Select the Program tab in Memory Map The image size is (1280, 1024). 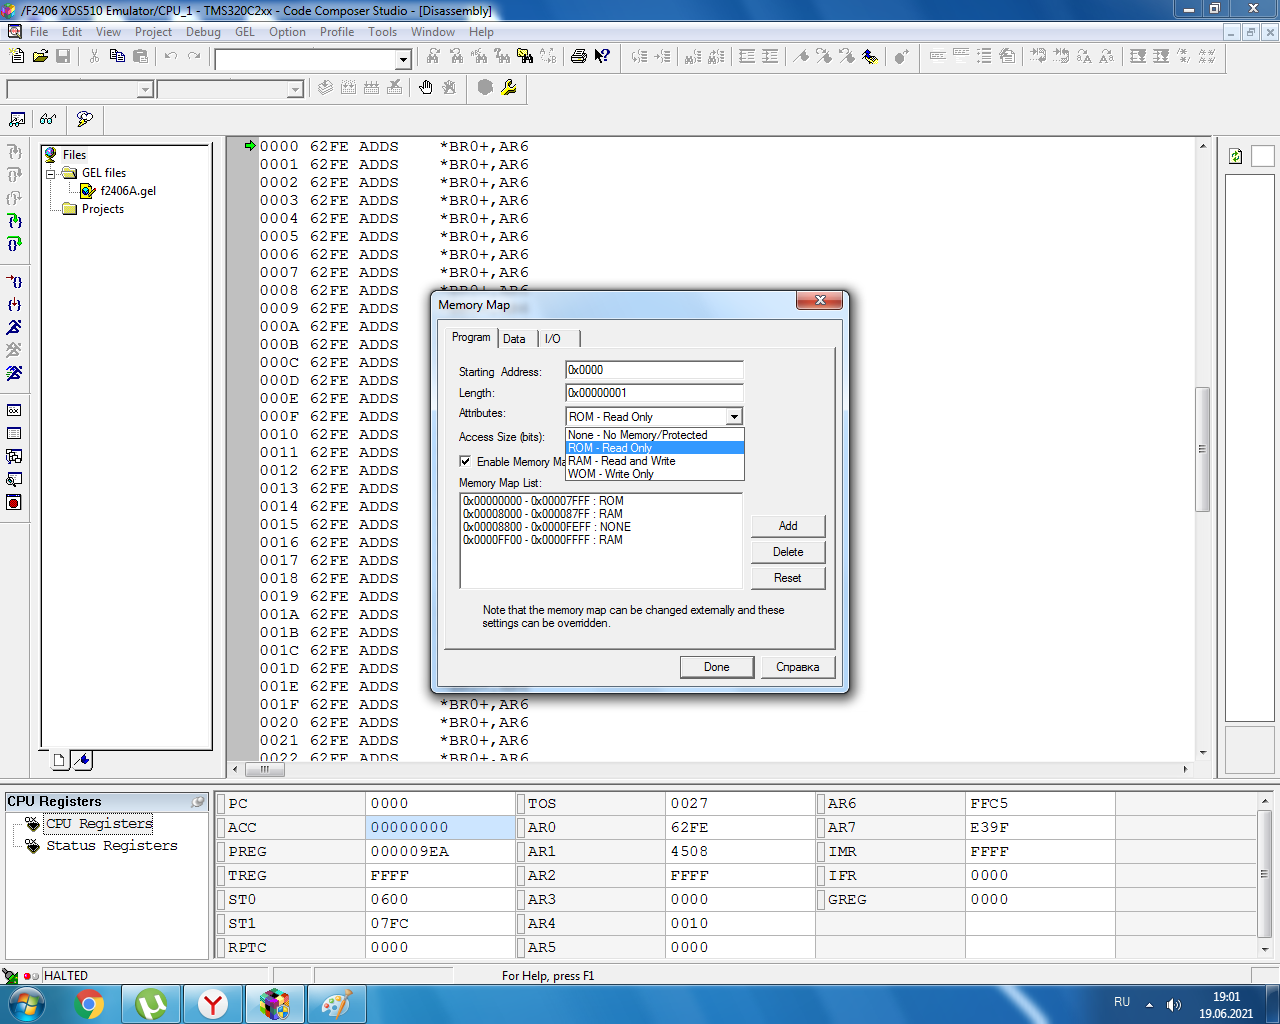click(471, 337)
